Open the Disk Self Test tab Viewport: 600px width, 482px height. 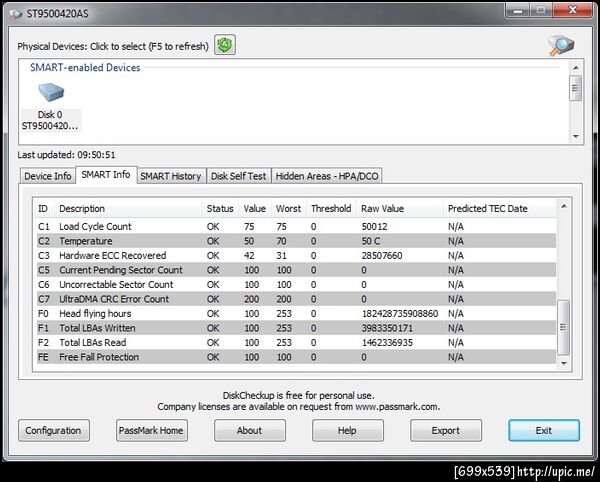click(238, 176)
